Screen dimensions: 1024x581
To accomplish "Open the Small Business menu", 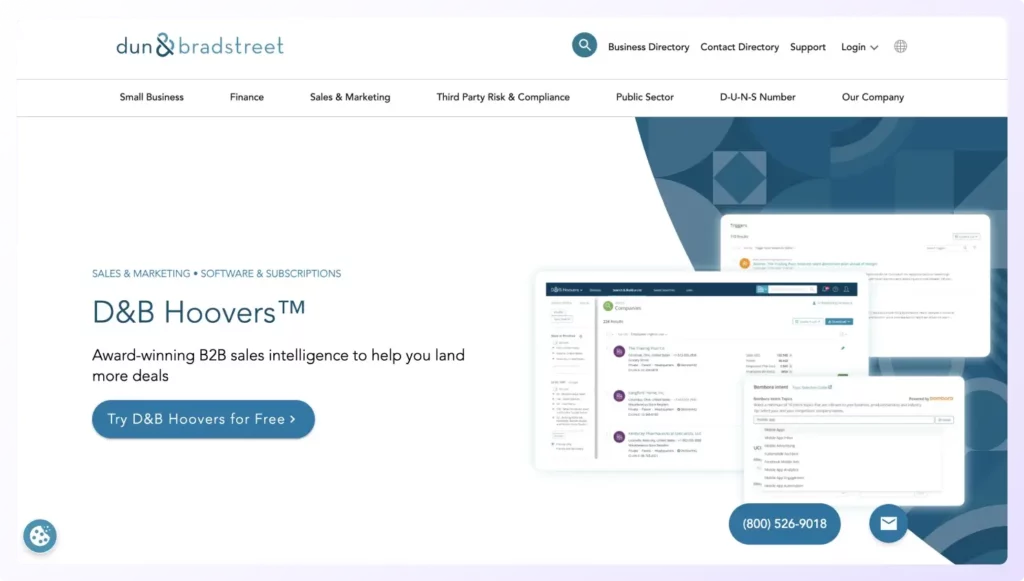I will coord(151,97).
